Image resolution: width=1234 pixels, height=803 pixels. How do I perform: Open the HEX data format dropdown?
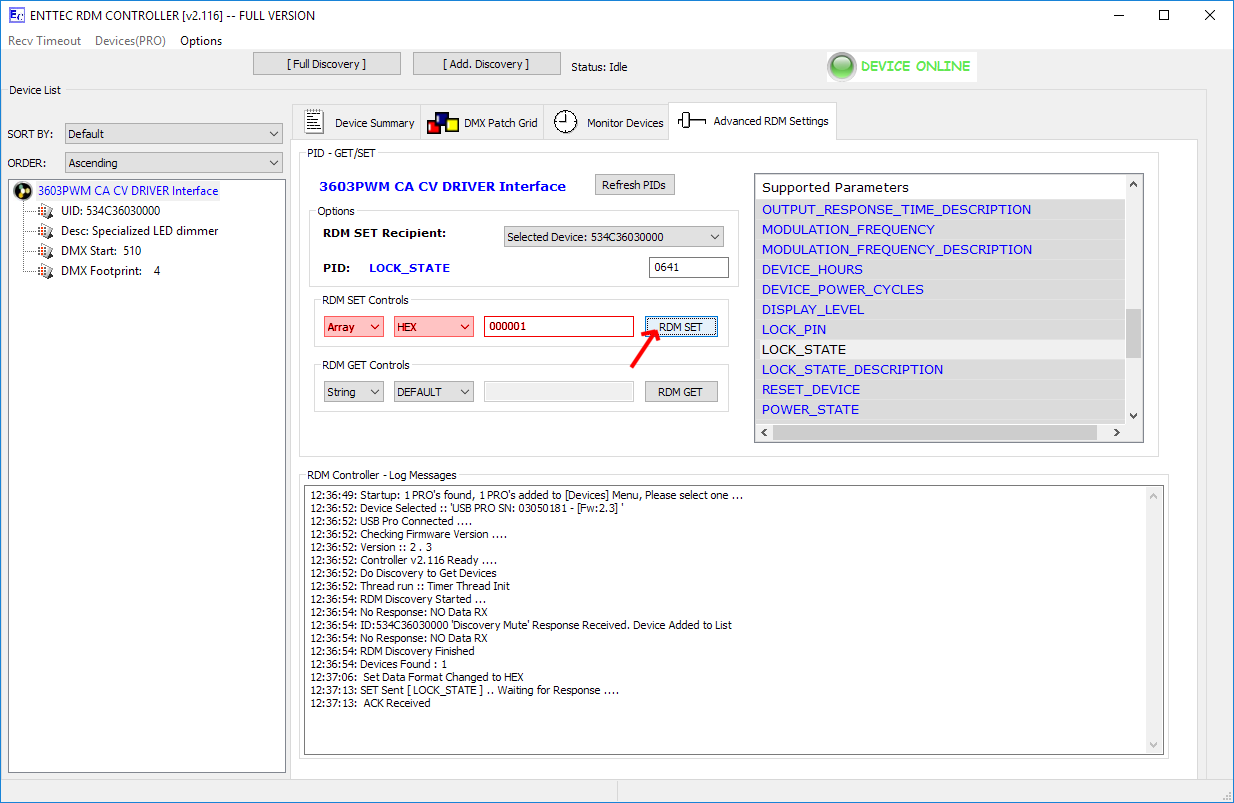pyautogui.click(x=433, y=327)
